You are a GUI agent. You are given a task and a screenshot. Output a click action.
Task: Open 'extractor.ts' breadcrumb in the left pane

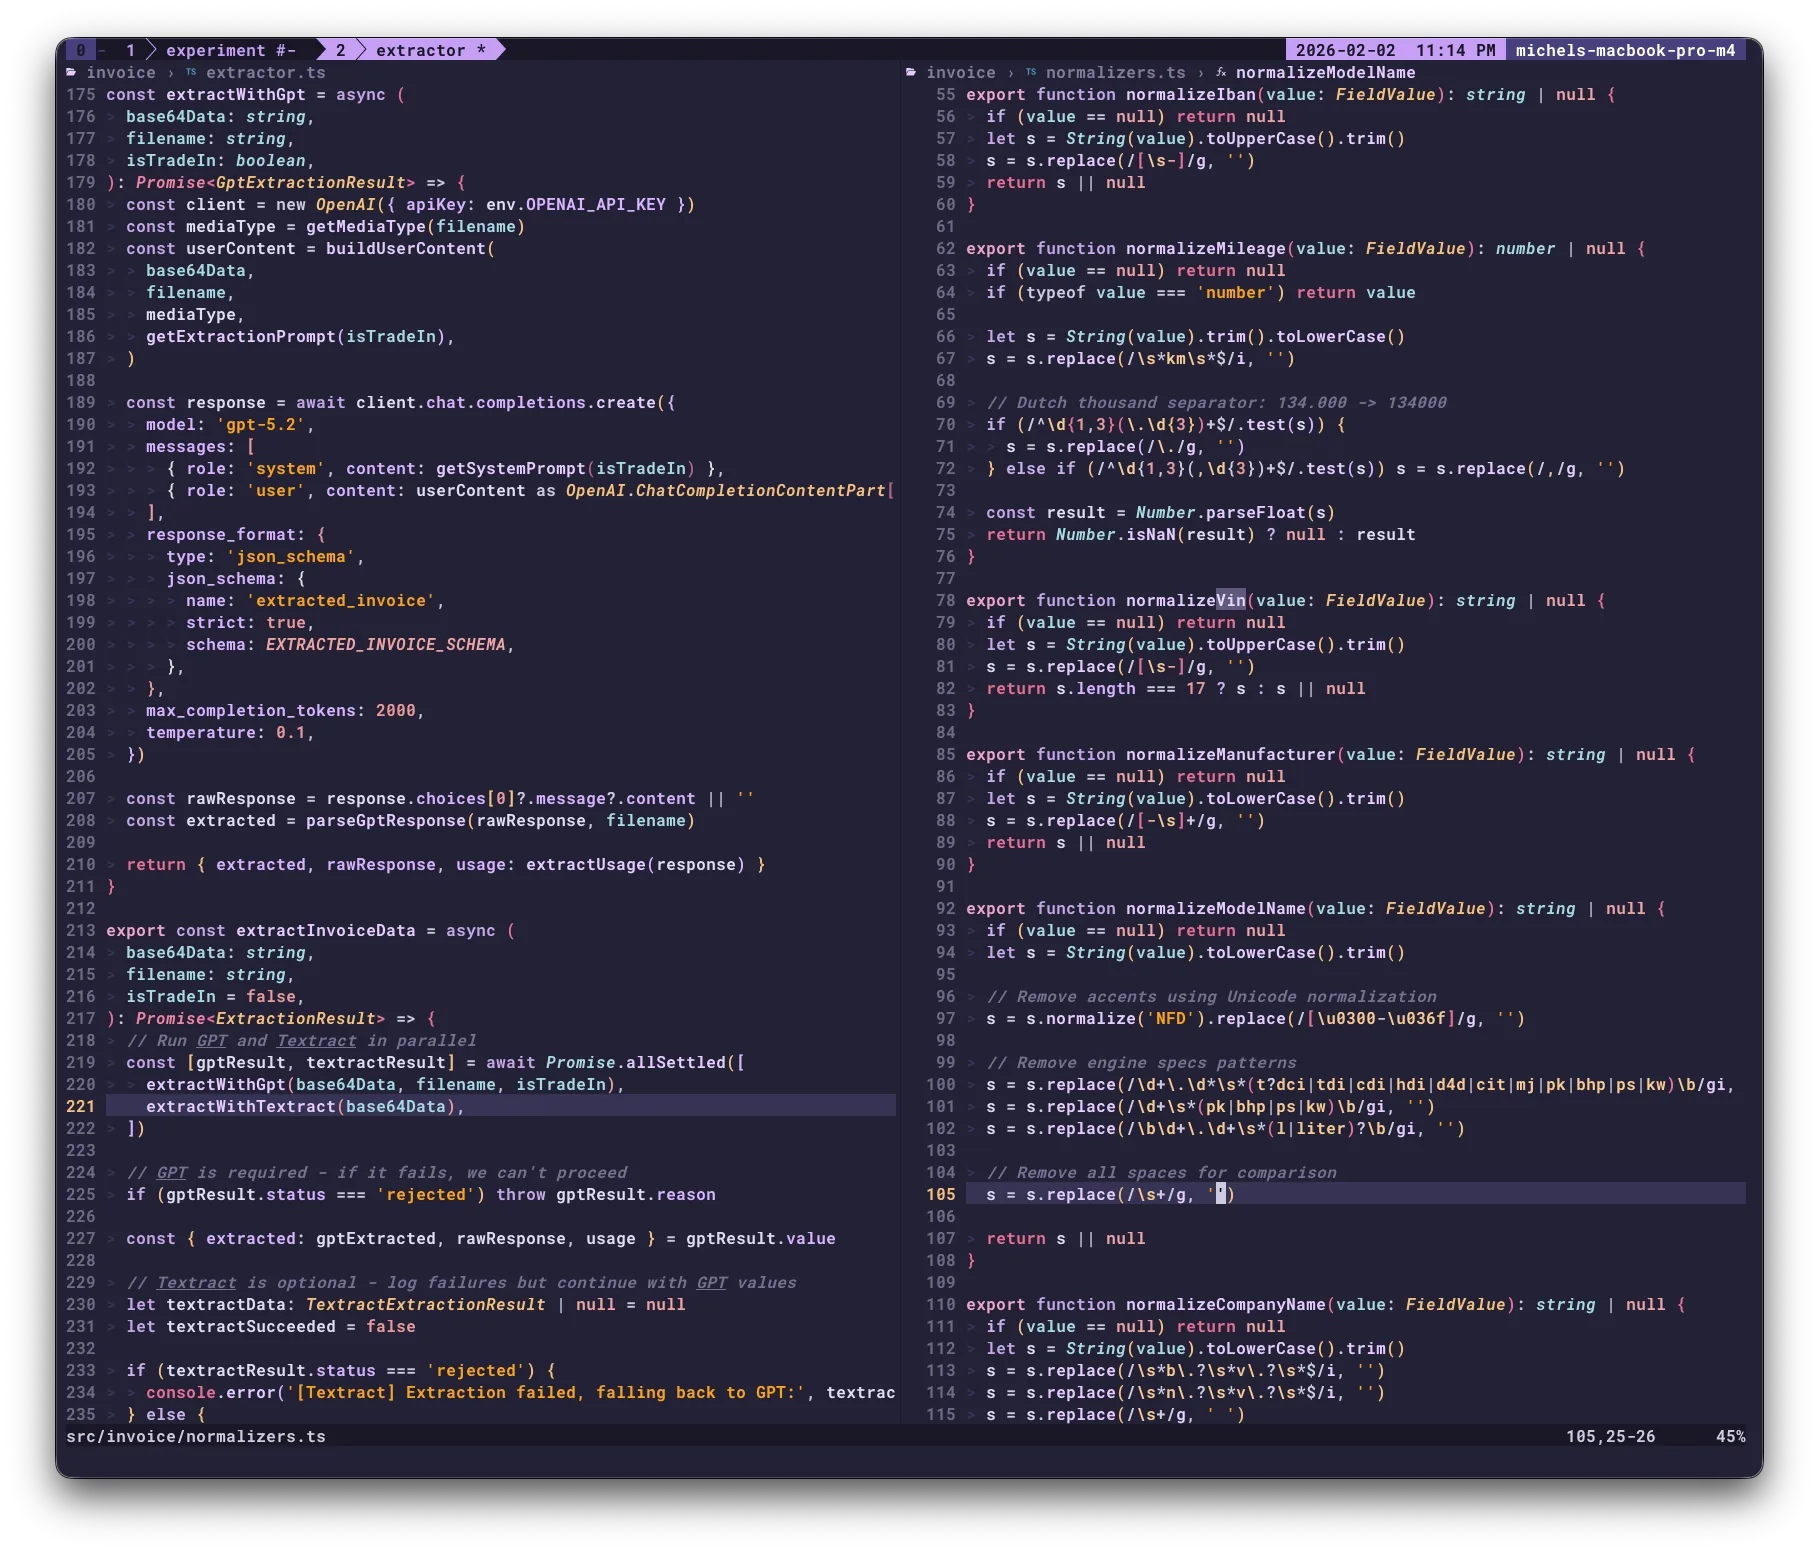click(x=266, y=72)
